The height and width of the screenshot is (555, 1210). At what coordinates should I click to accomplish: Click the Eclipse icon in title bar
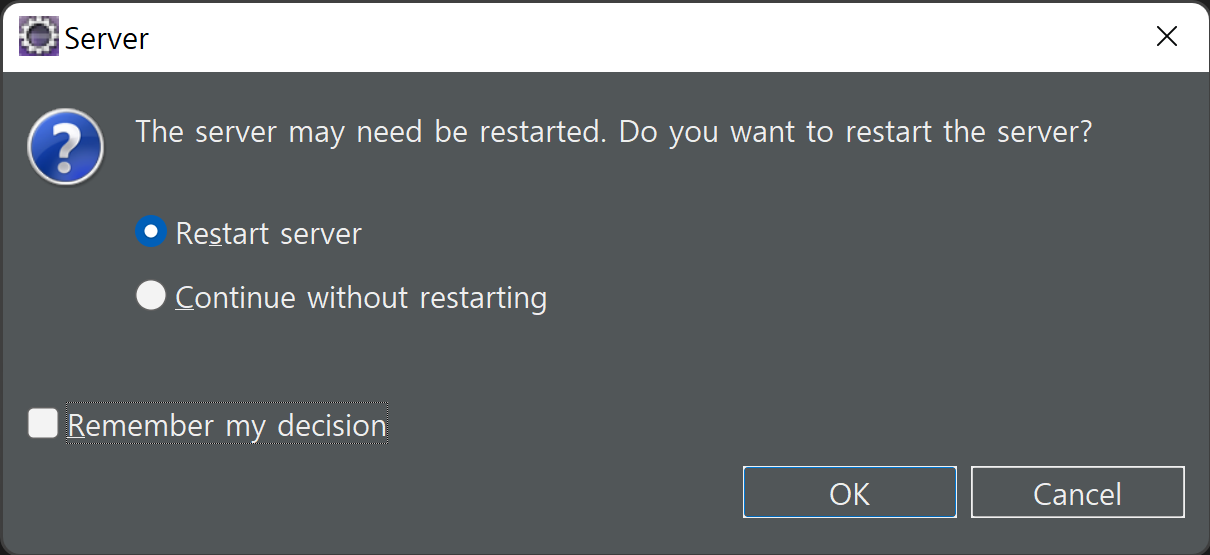(40, 37)
